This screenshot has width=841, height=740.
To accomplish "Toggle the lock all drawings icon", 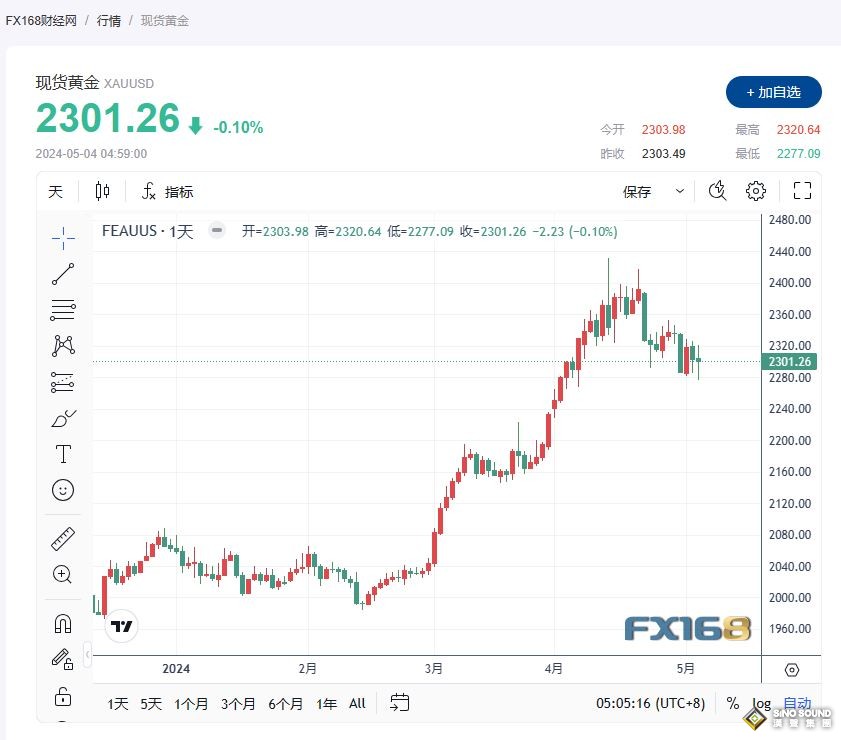I will coord(63,698).
